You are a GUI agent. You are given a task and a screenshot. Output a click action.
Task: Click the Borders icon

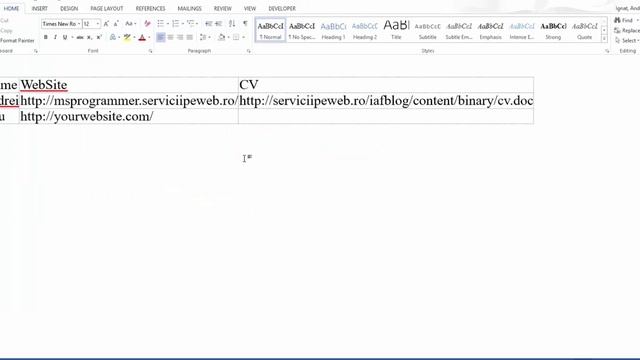click(x=236, y=38)
